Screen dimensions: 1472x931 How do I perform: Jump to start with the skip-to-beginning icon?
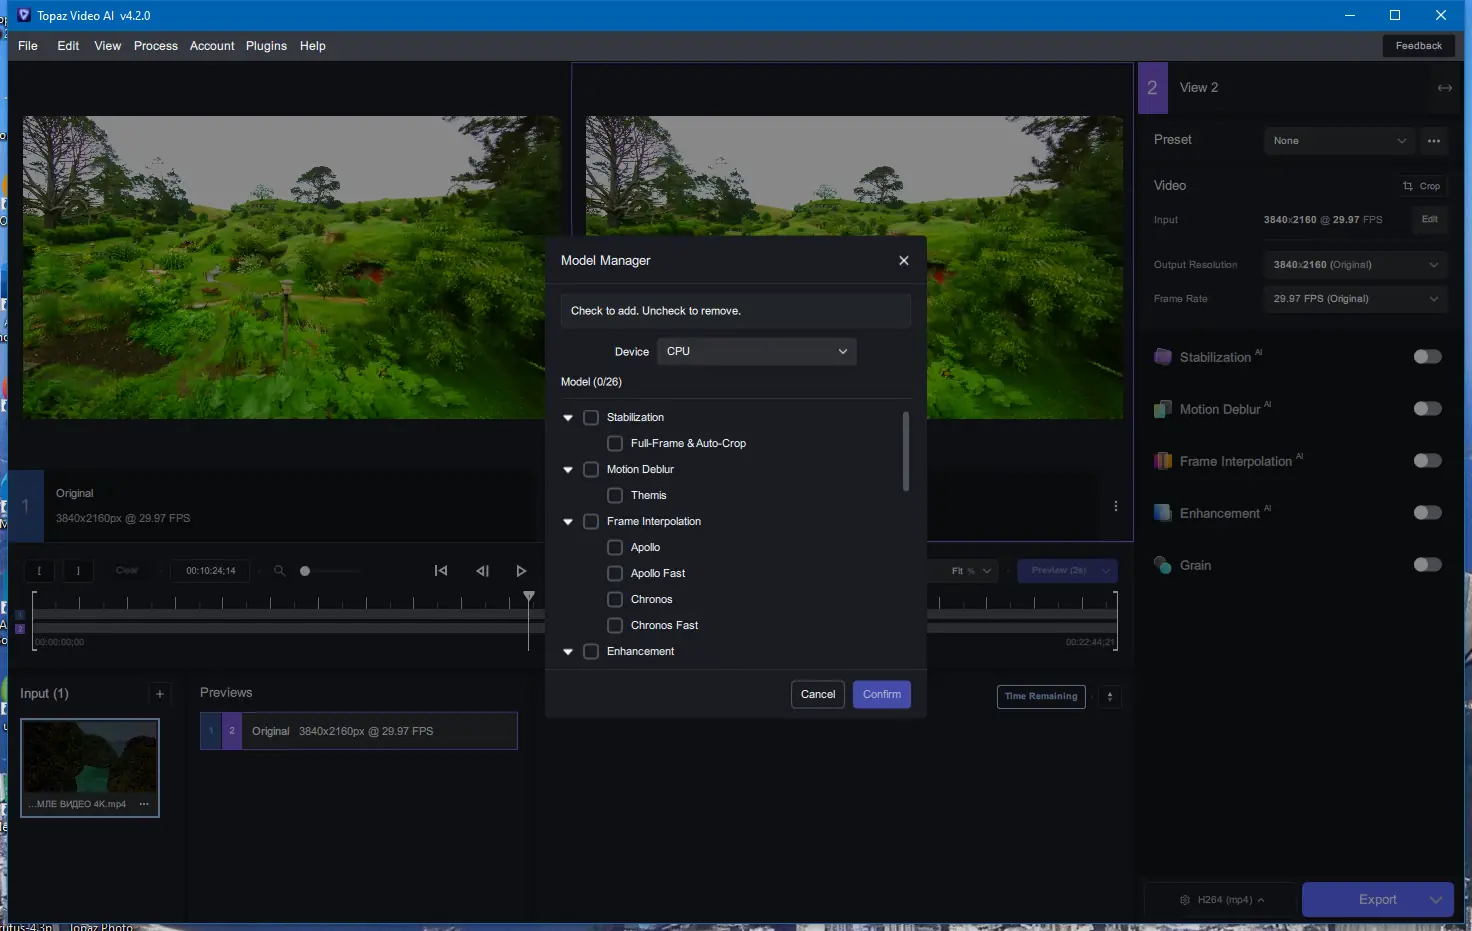[x=441, y=571]
